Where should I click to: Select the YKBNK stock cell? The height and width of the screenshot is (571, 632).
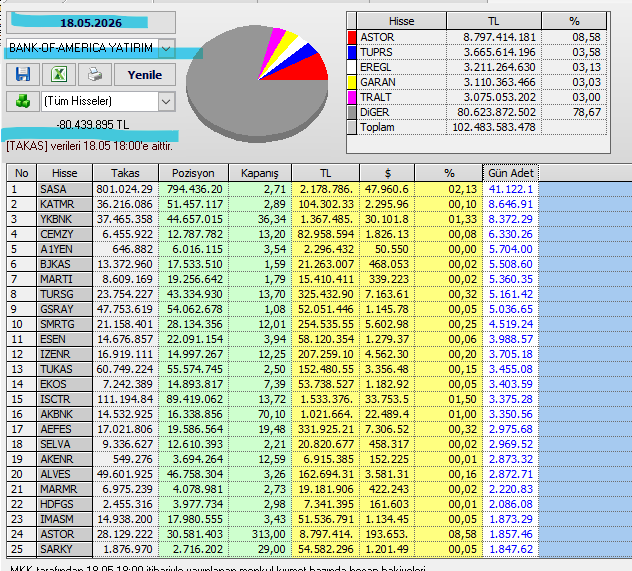(64, 219)
